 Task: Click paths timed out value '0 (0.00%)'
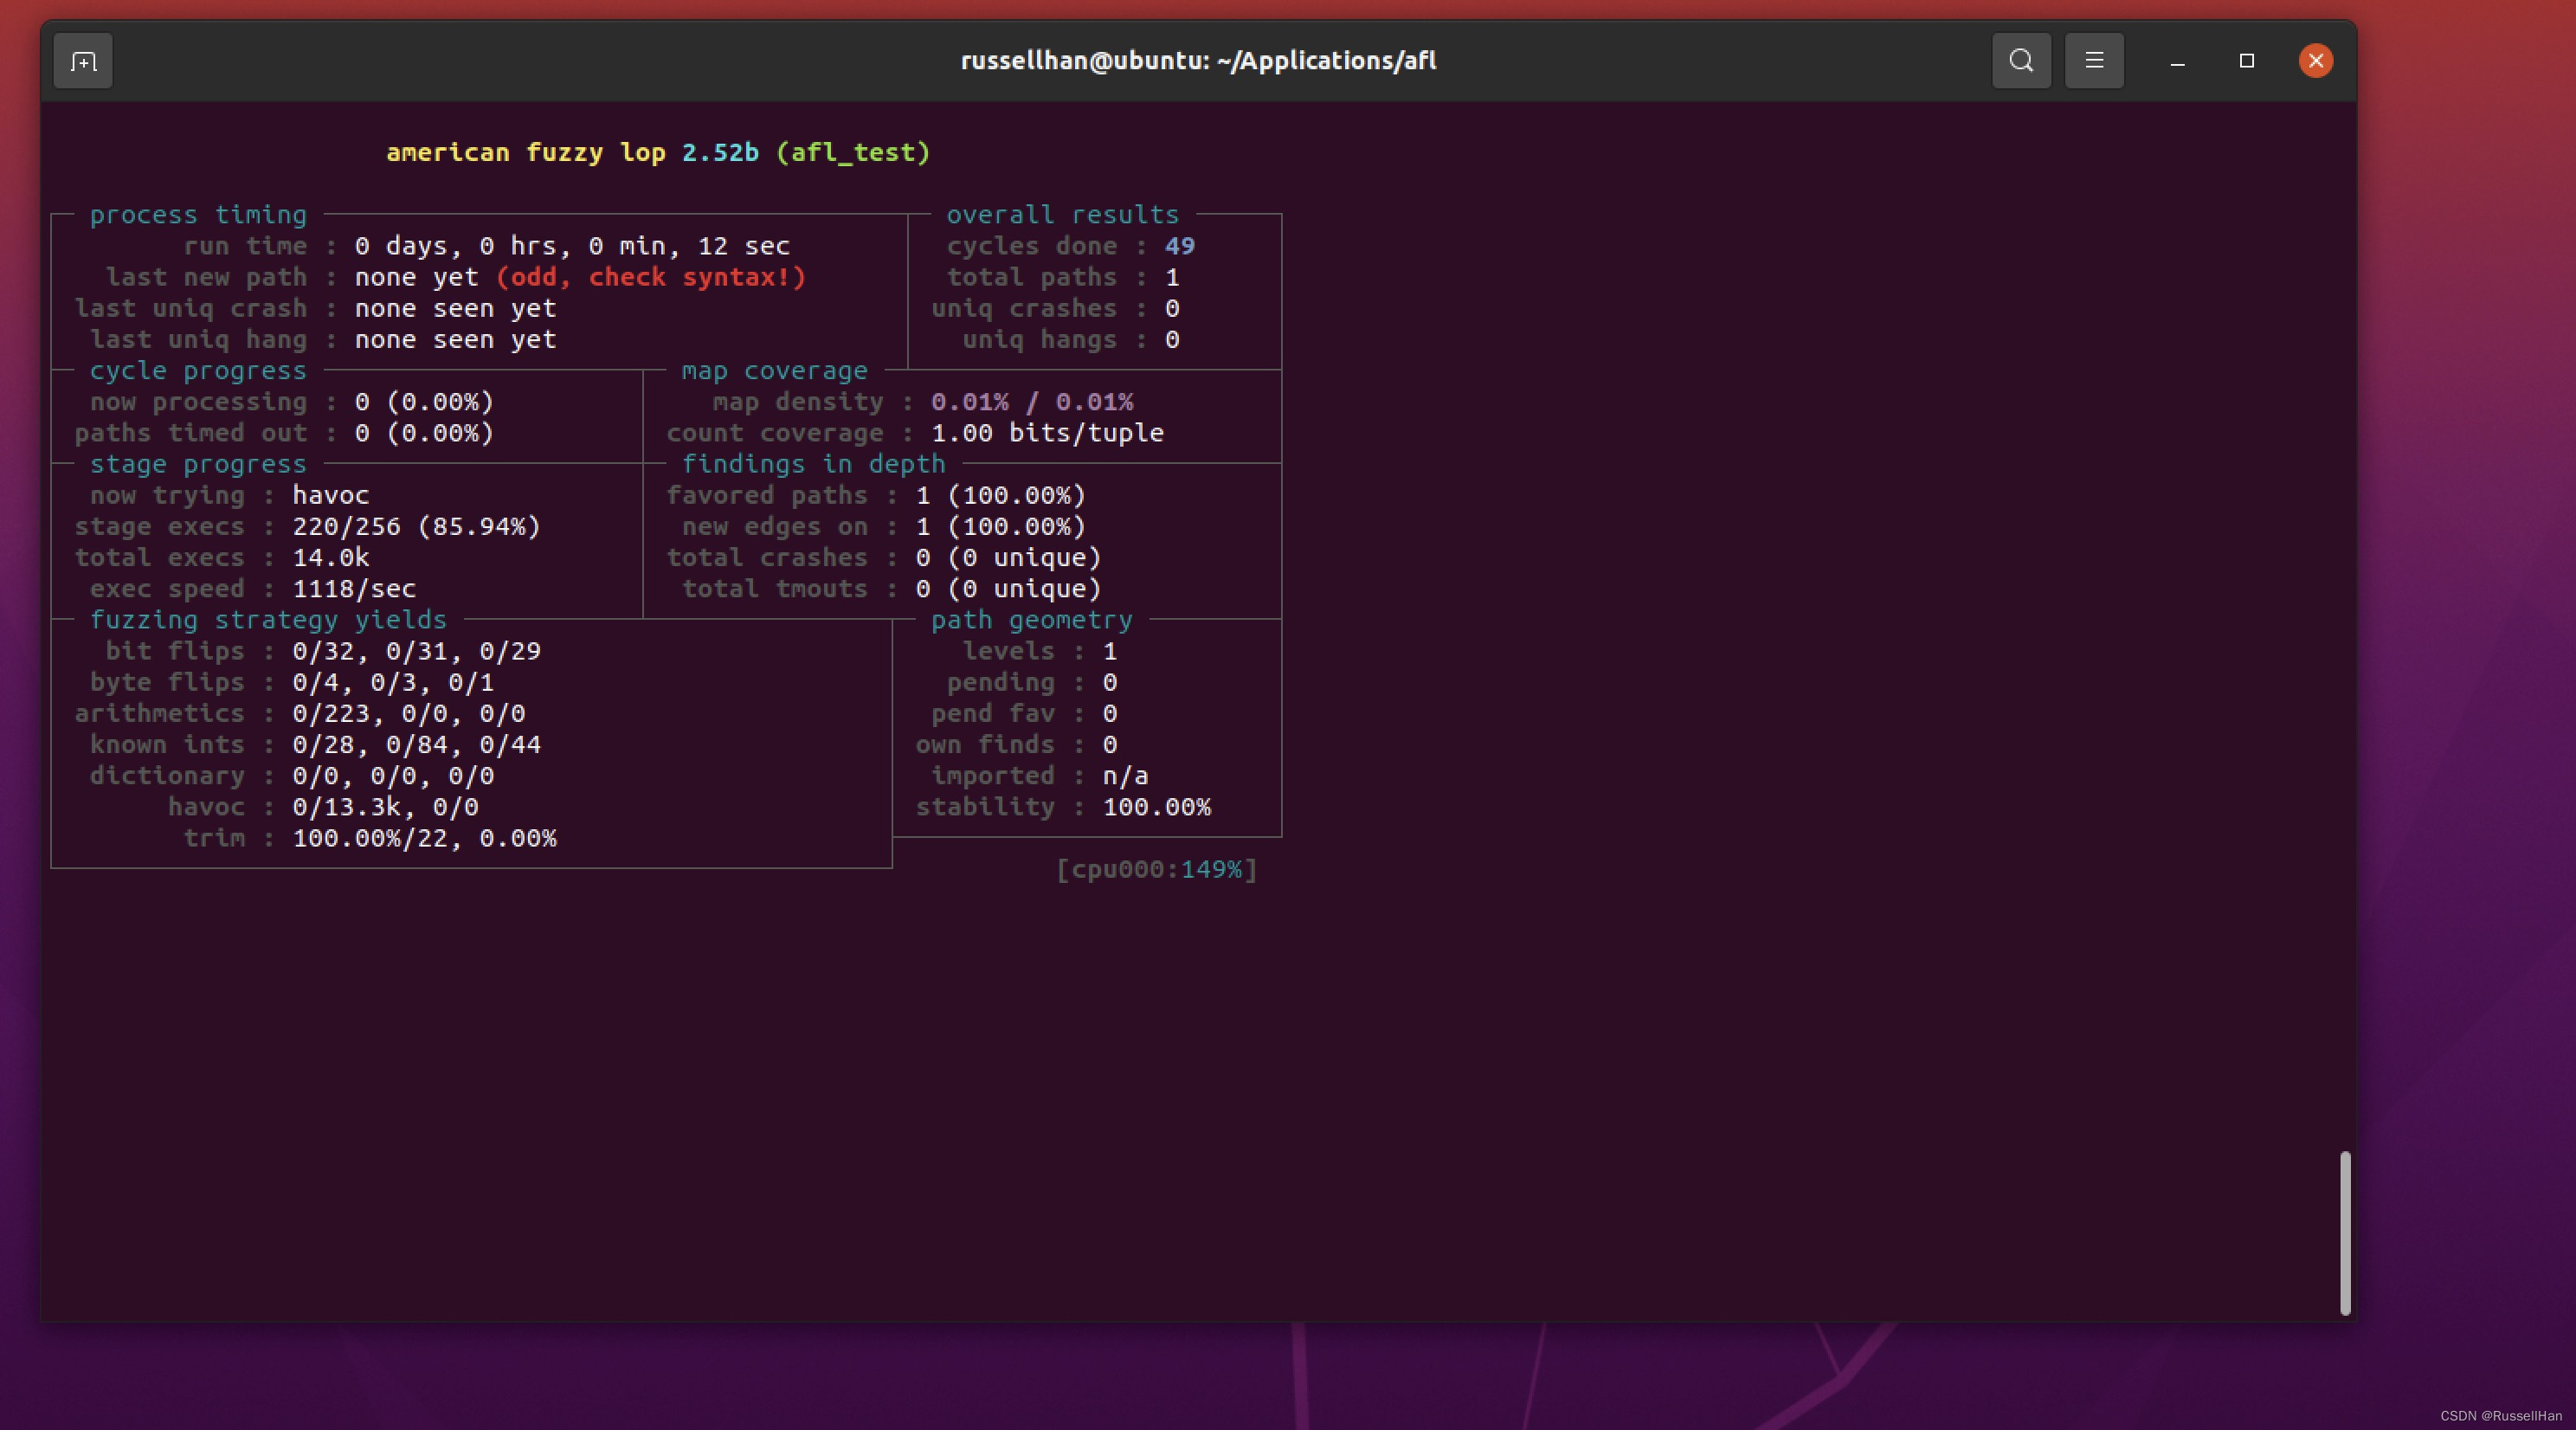tap(424, 433)
